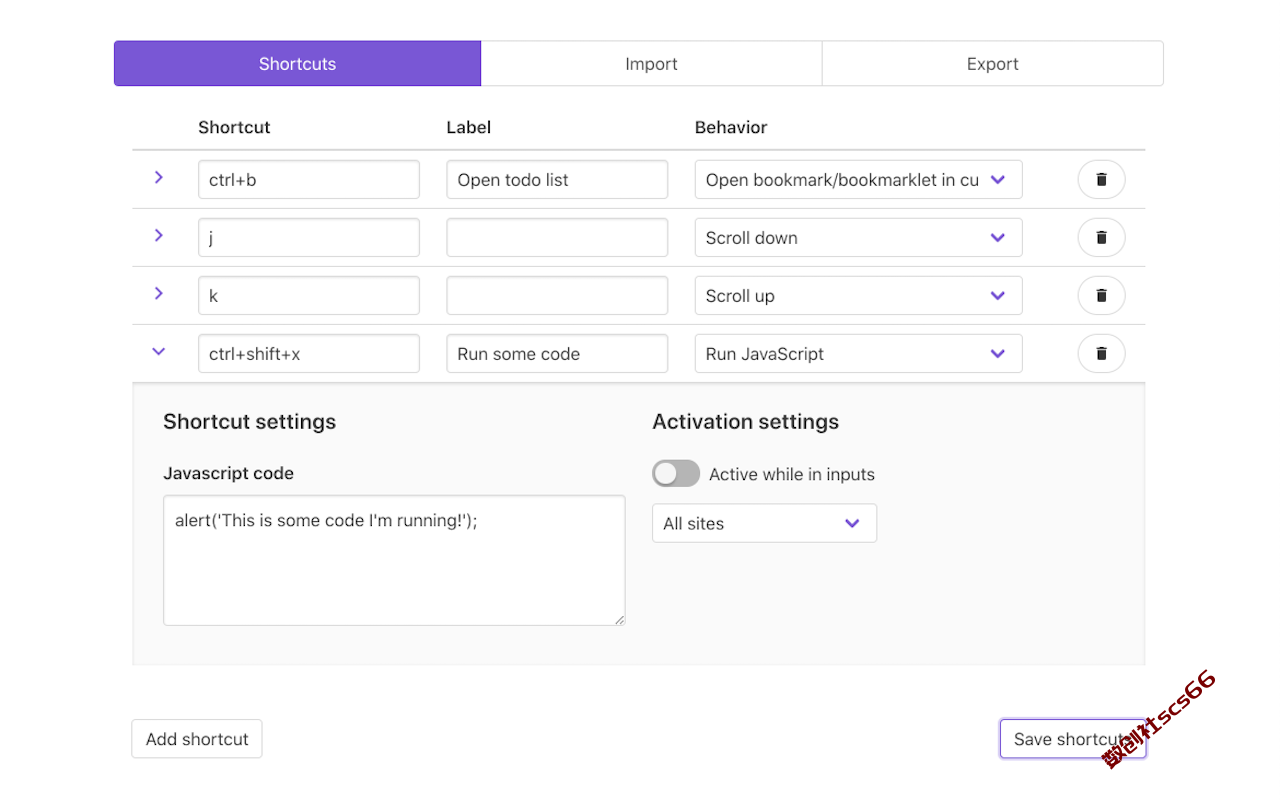Click the Label column header

tap(469, 127)
